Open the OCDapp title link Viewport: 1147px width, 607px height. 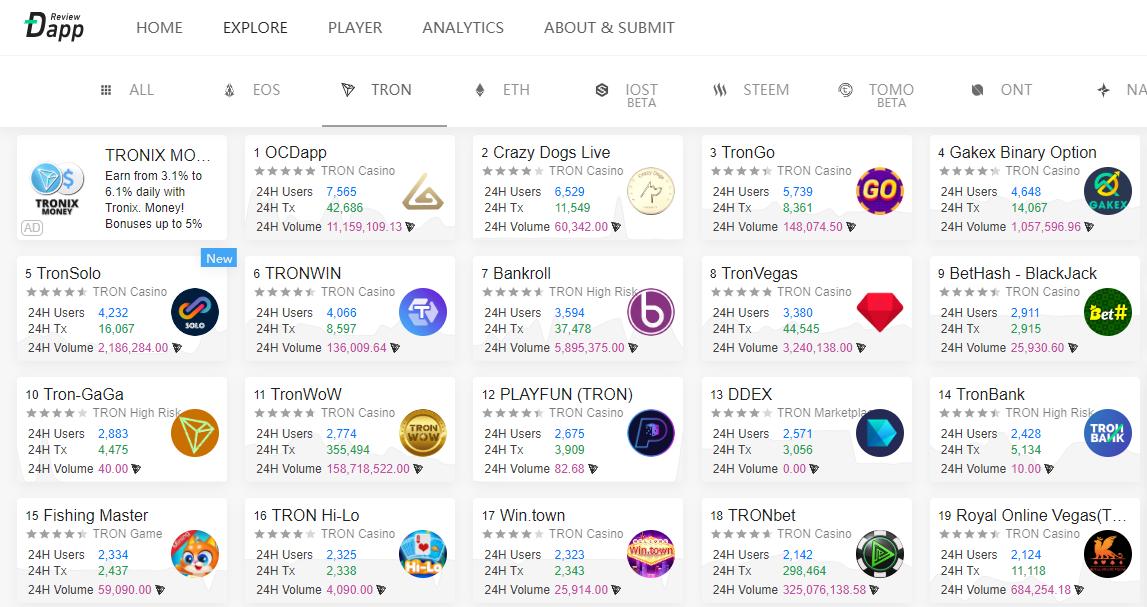tap(296, 152)
